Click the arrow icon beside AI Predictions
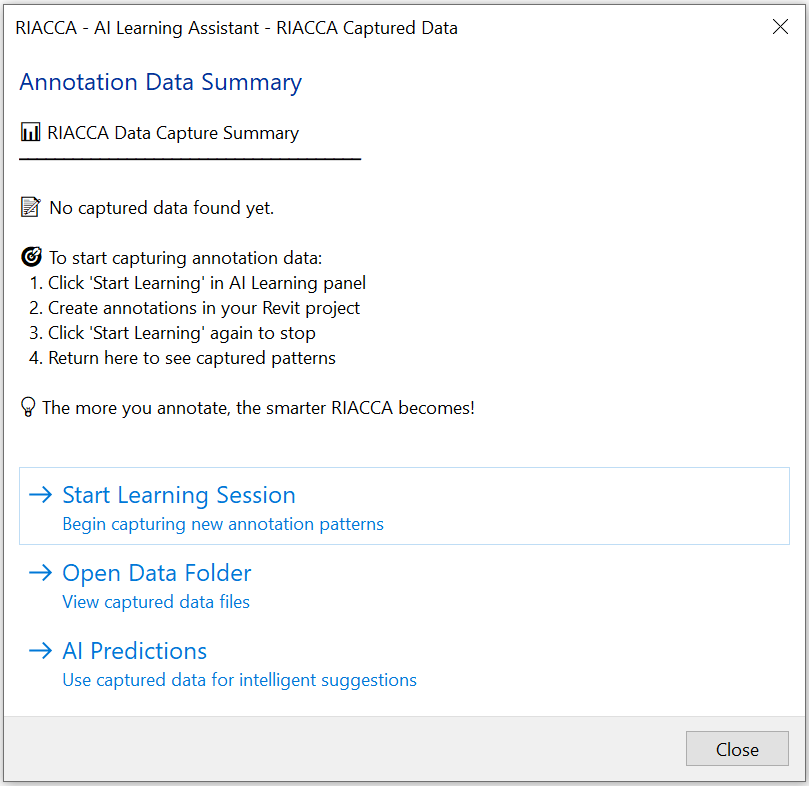The image size is (809, 786). (41, 650)
